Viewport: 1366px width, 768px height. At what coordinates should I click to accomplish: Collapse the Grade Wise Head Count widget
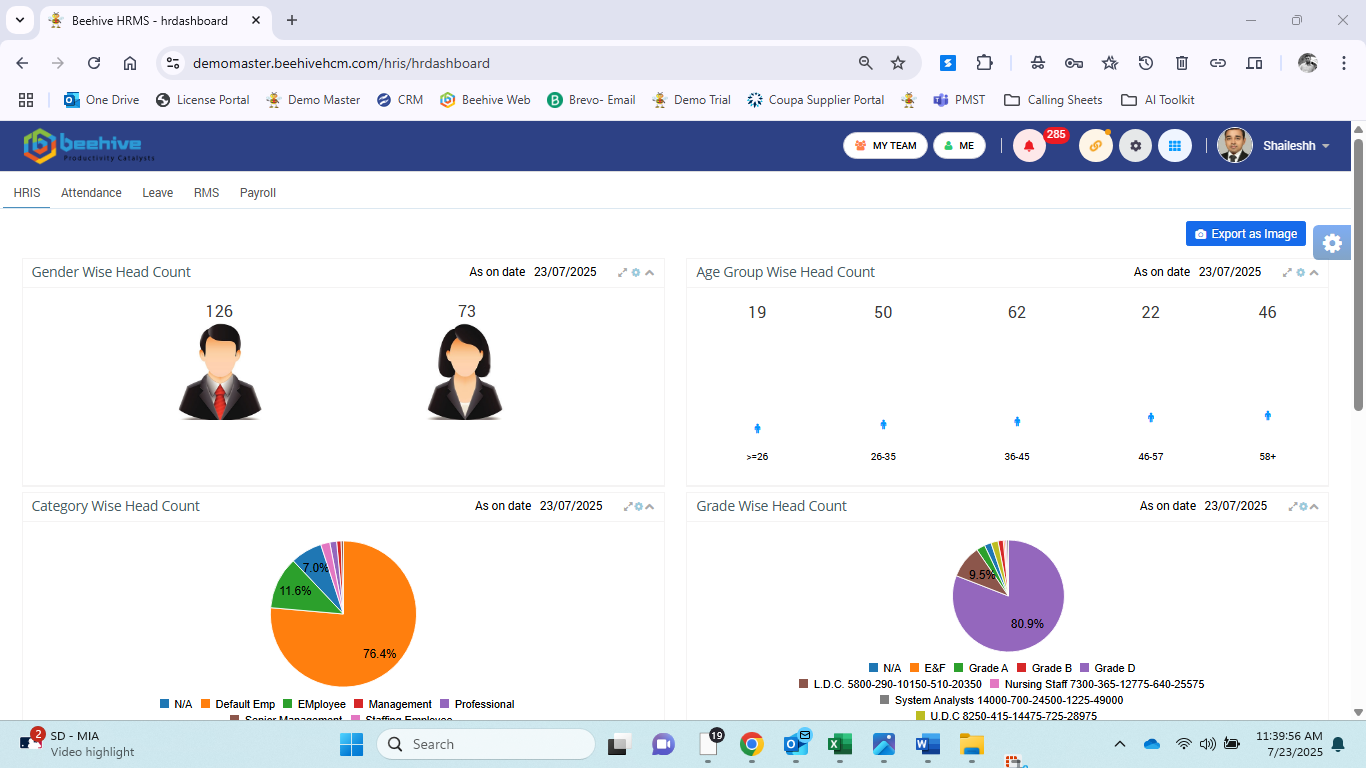coord(1314,506)
